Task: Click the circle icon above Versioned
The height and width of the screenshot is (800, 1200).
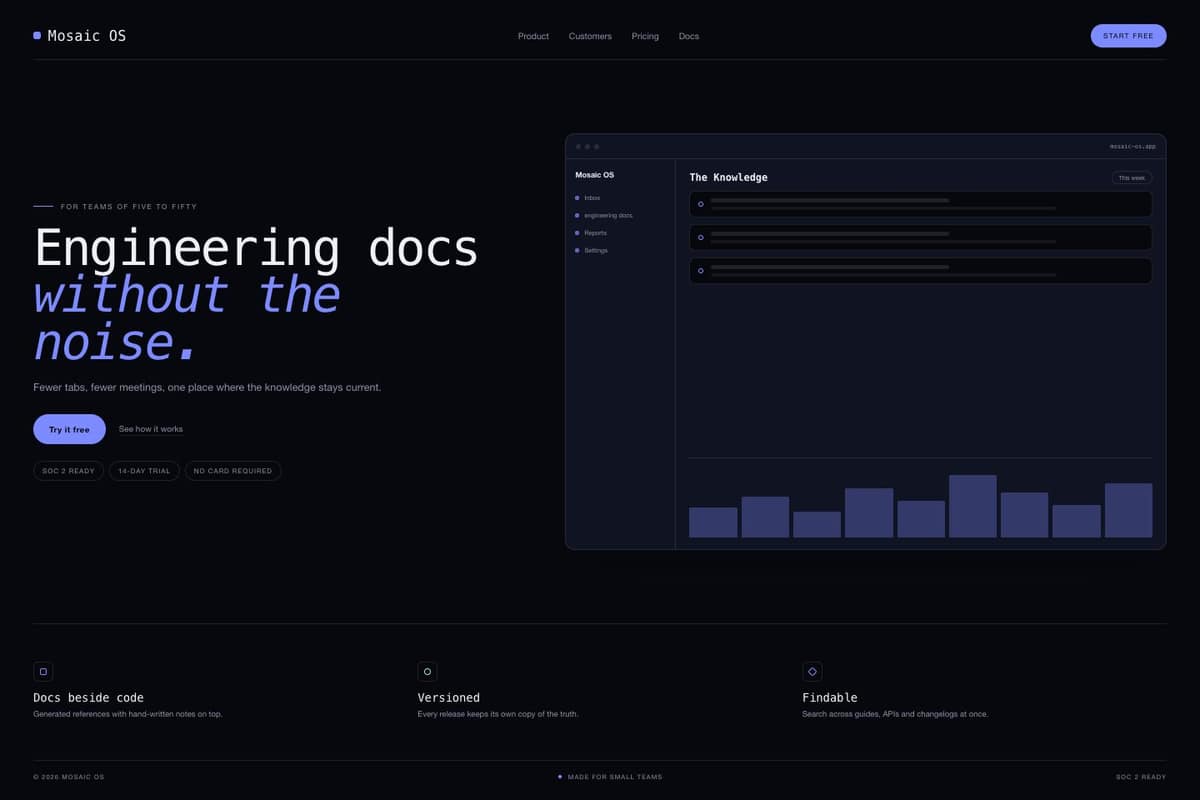Action: 427,672
